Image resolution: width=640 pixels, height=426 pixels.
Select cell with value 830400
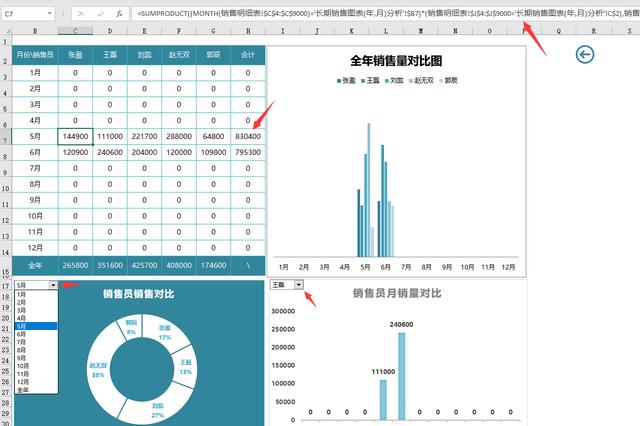248,136
